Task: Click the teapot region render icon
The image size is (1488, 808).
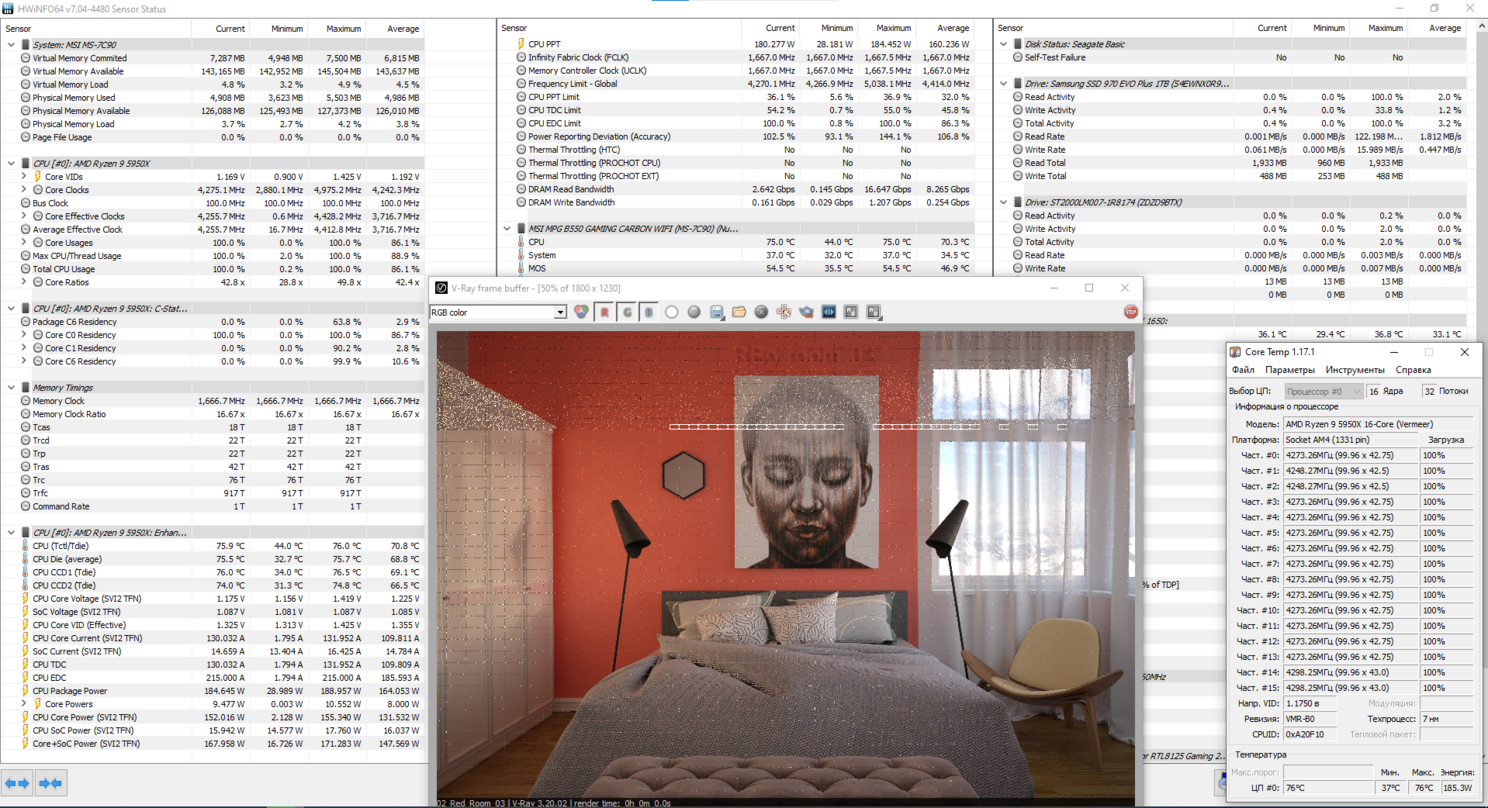Action: click(x=806, y=312)
